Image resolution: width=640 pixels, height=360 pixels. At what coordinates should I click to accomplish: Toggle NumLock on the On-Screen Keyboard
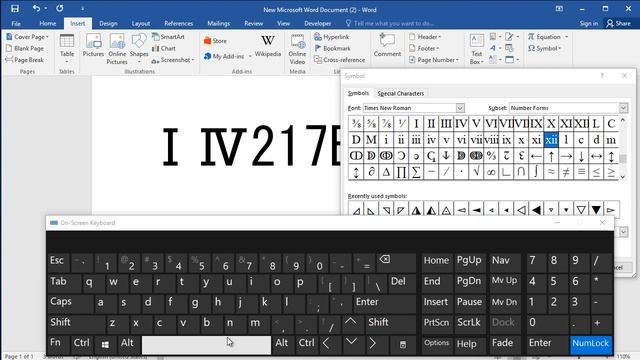point(590,344)
